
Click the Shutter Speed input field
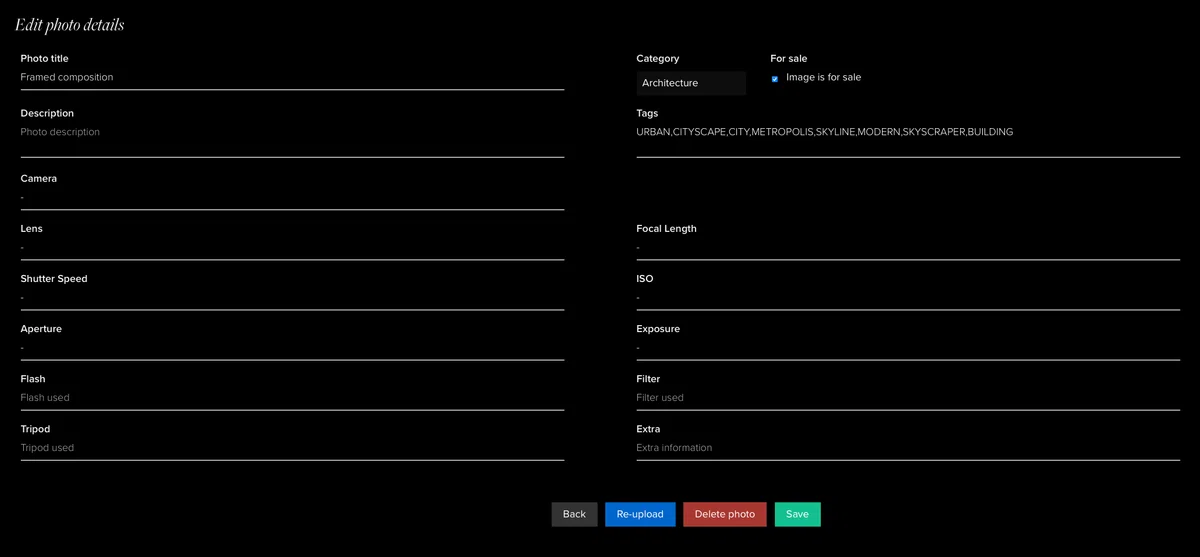292,298
